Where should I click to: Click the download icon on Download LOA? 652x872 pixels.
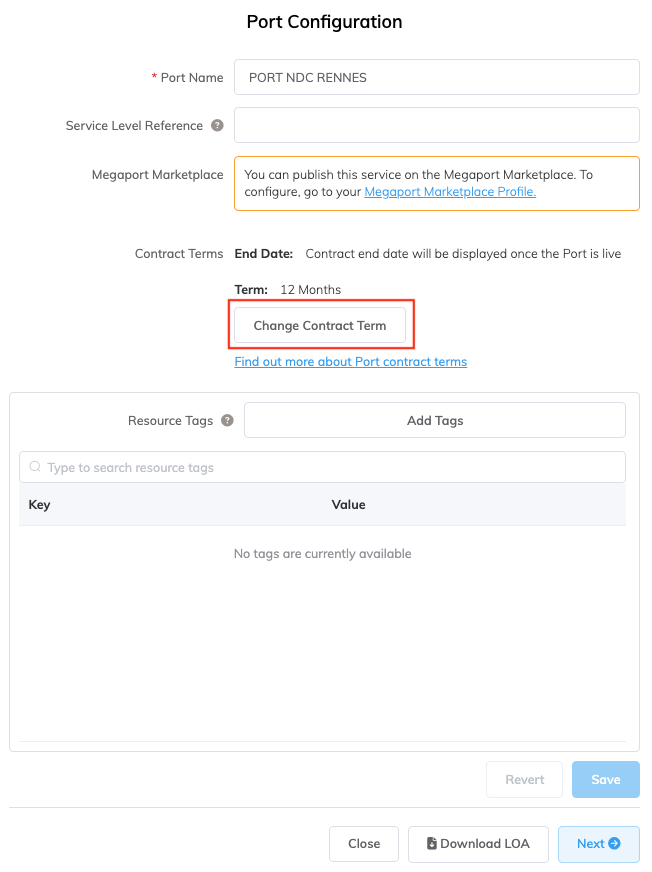pos(432,844)
